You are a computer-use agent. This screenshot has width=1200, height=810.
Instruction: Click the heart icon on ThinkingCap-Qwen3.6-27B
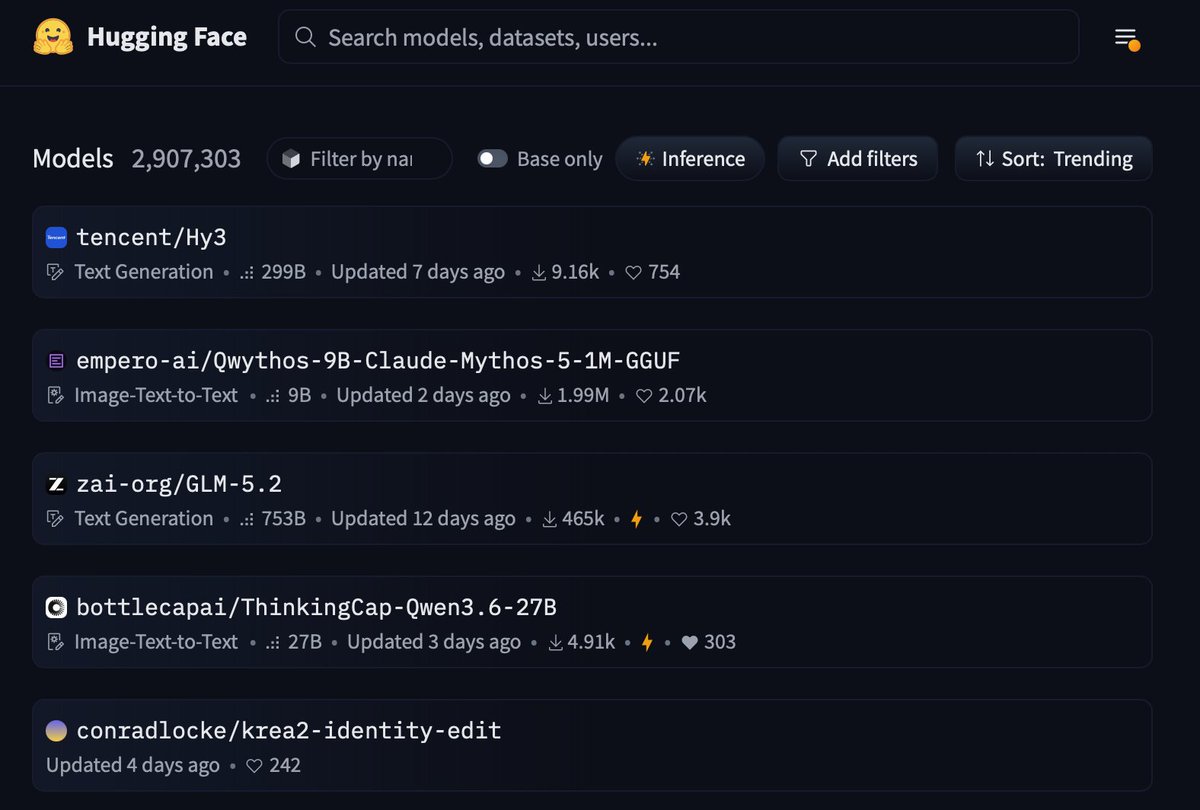click(x=689, y=642)
